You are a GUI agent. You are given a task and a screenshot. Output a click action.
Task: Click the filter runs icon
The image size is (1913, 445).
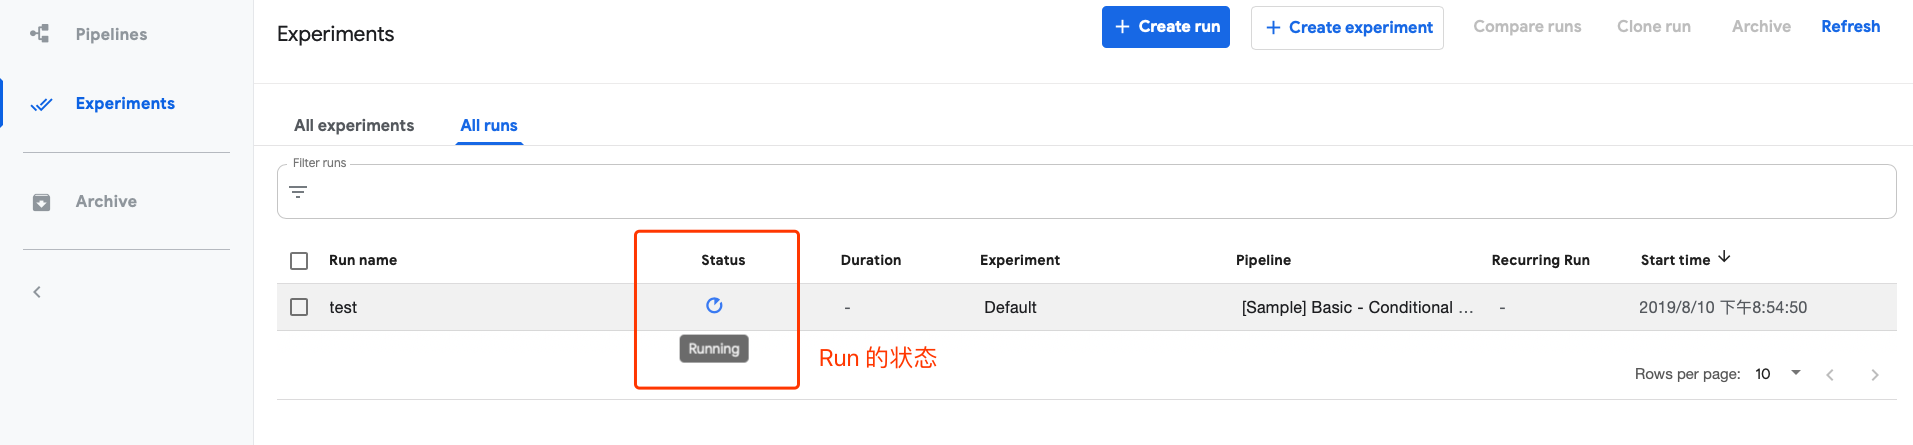tap(298, 192)
